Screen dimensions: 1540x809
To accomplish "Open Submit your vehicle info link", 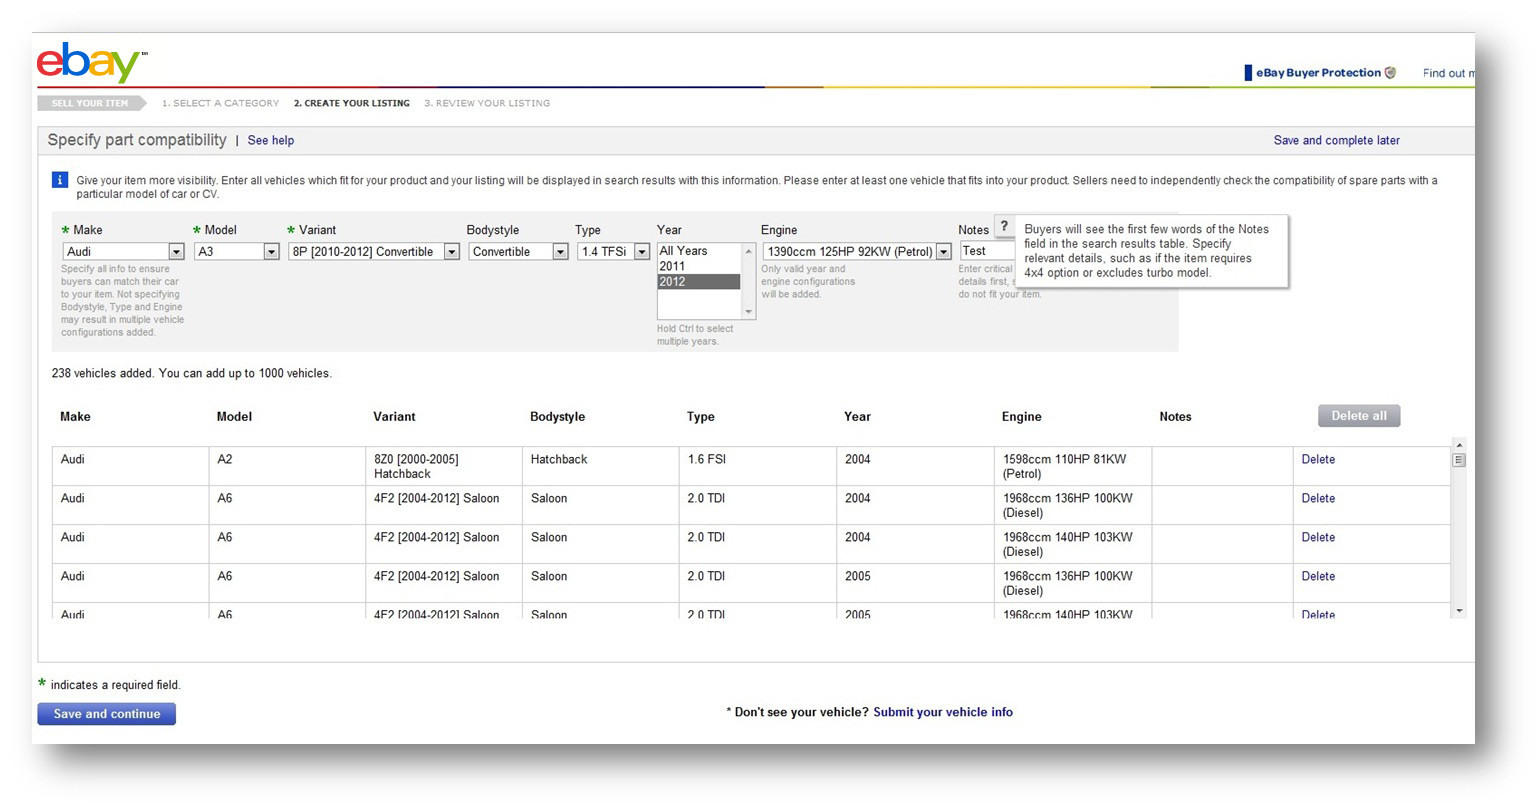I will 943,713.
